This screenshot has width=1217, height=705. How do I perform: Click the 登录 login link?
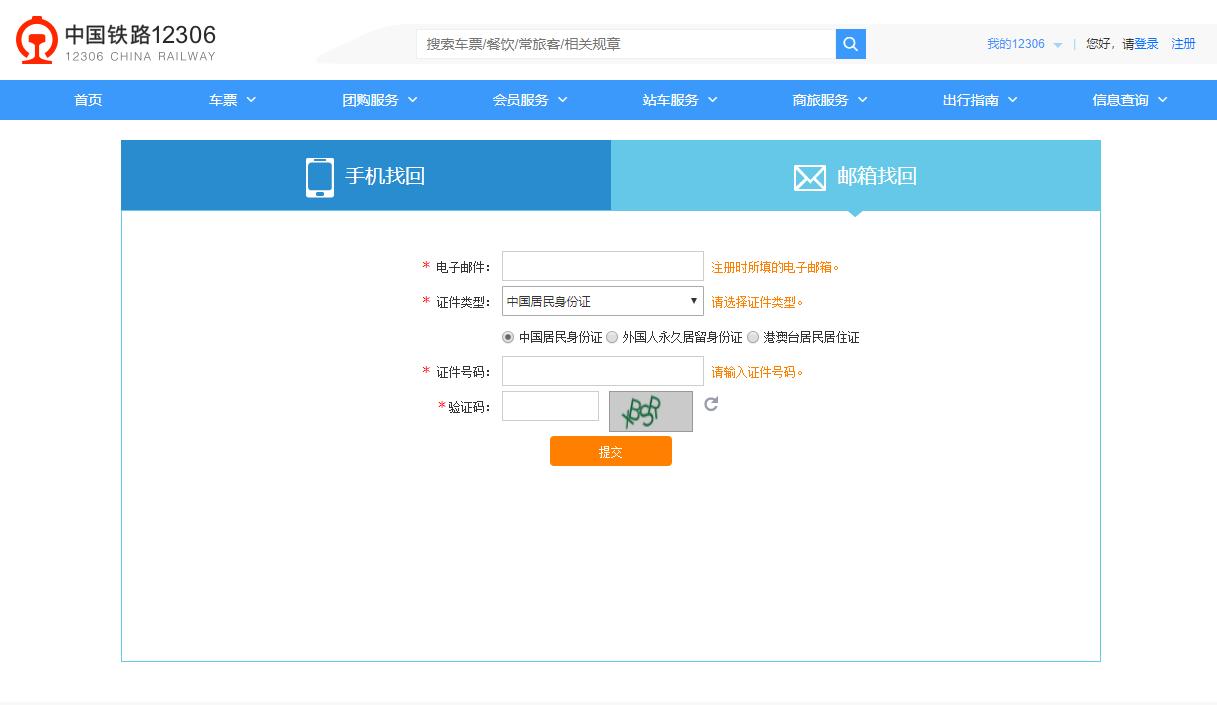1145,44
